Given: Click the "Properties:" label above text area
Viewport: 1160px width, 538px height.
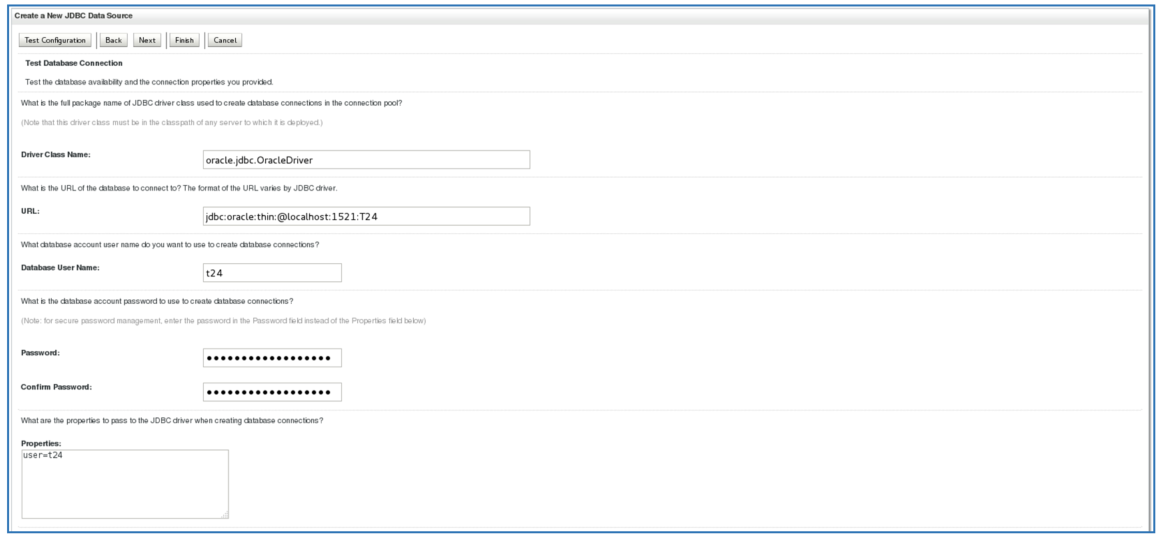Looking at the screenshot, I should click(x=41, y=442).
